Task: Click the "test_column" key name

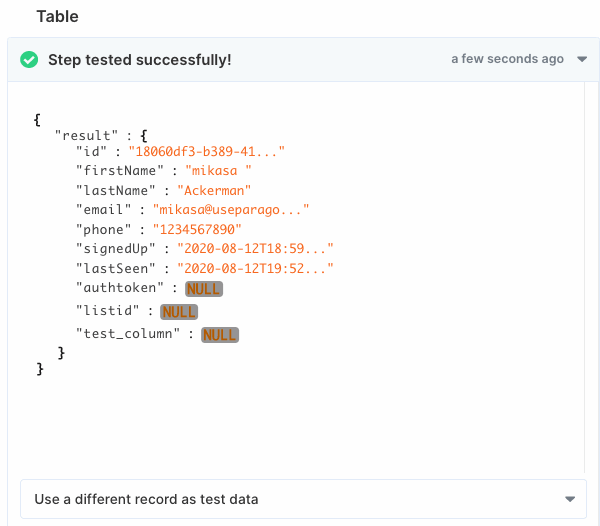Action: pyautogui.click(x=128, y=334)
